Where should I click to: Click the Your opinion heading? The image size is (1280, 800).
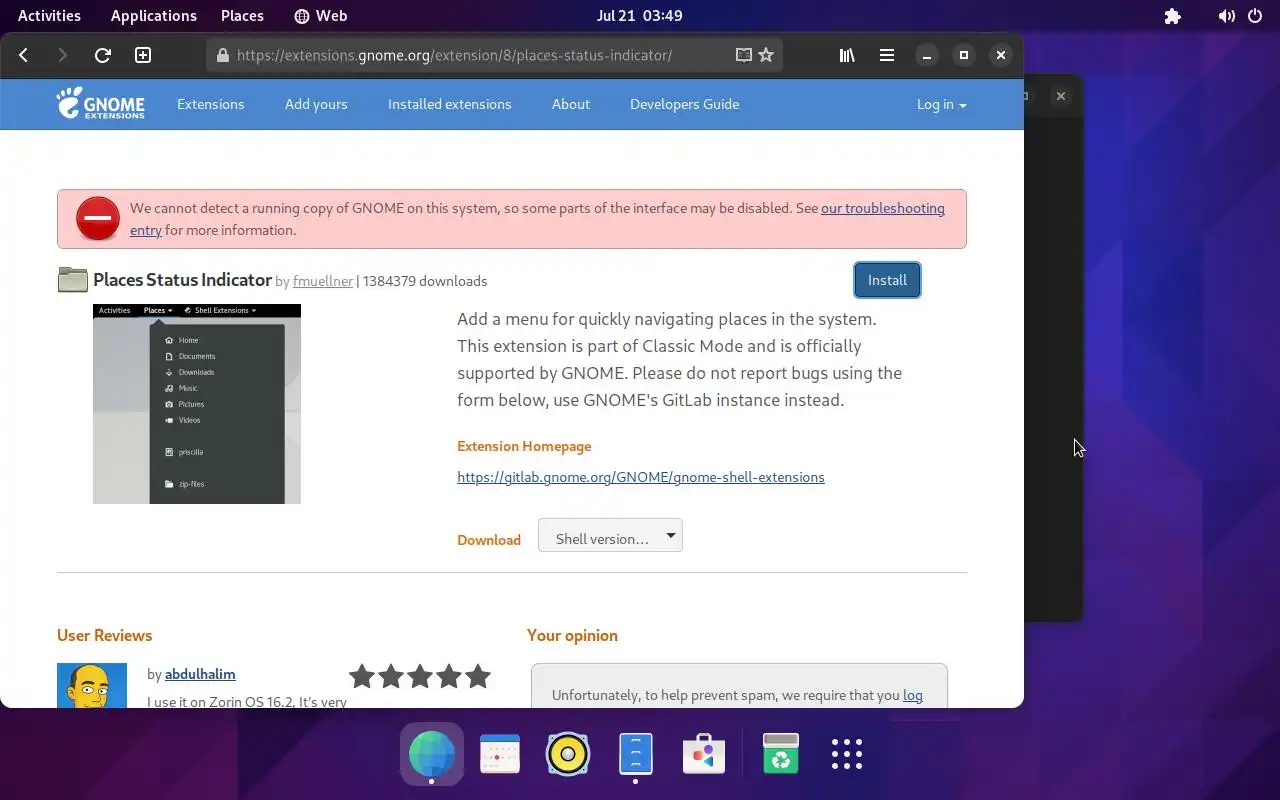coord(572,635)
